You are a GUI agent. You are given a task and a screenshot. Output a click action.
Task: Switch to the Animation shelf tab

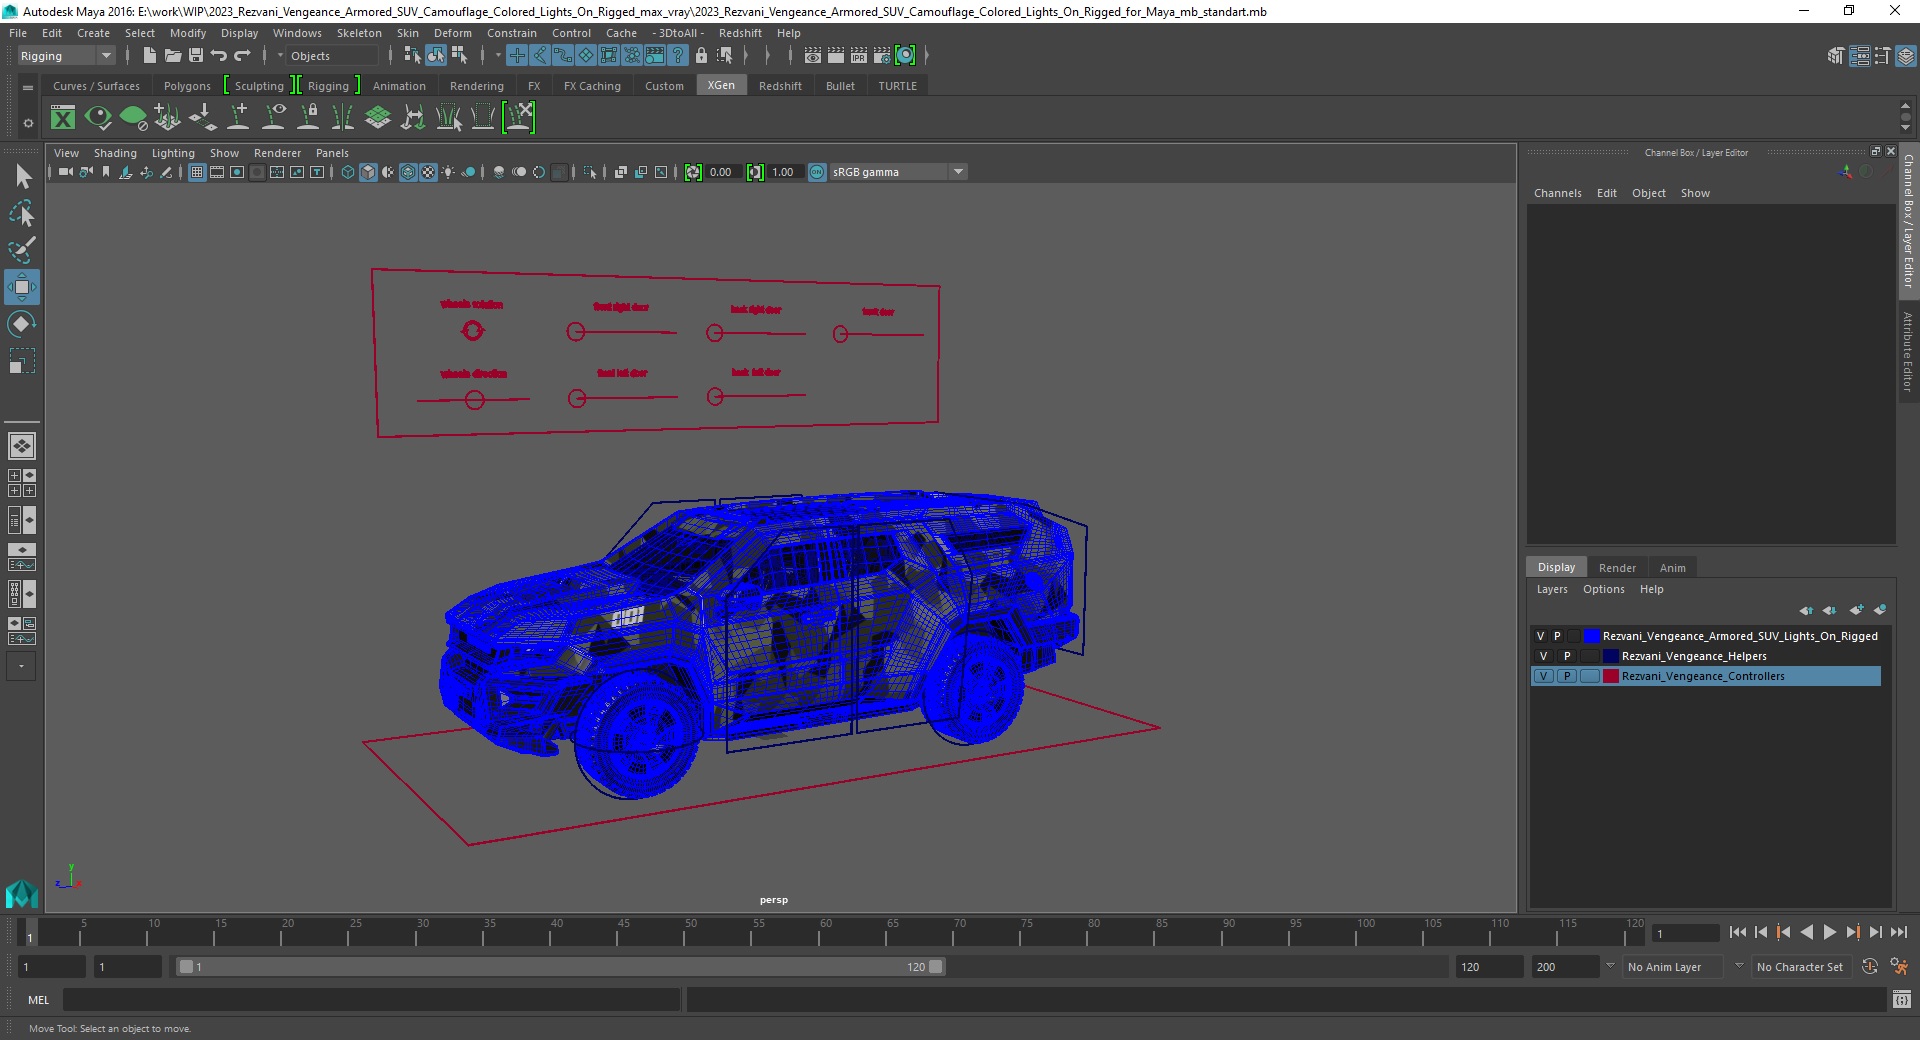[x=399, y=86]
